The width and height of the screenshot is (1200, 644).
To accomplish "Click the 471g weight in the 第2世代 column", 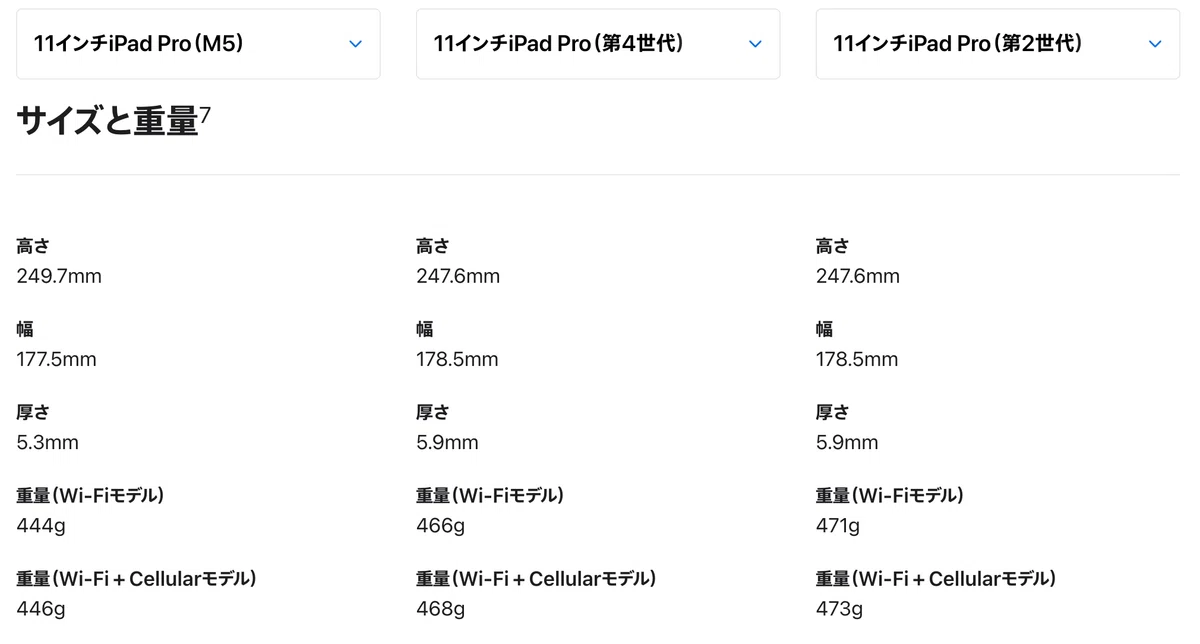I will coord(838,525).
